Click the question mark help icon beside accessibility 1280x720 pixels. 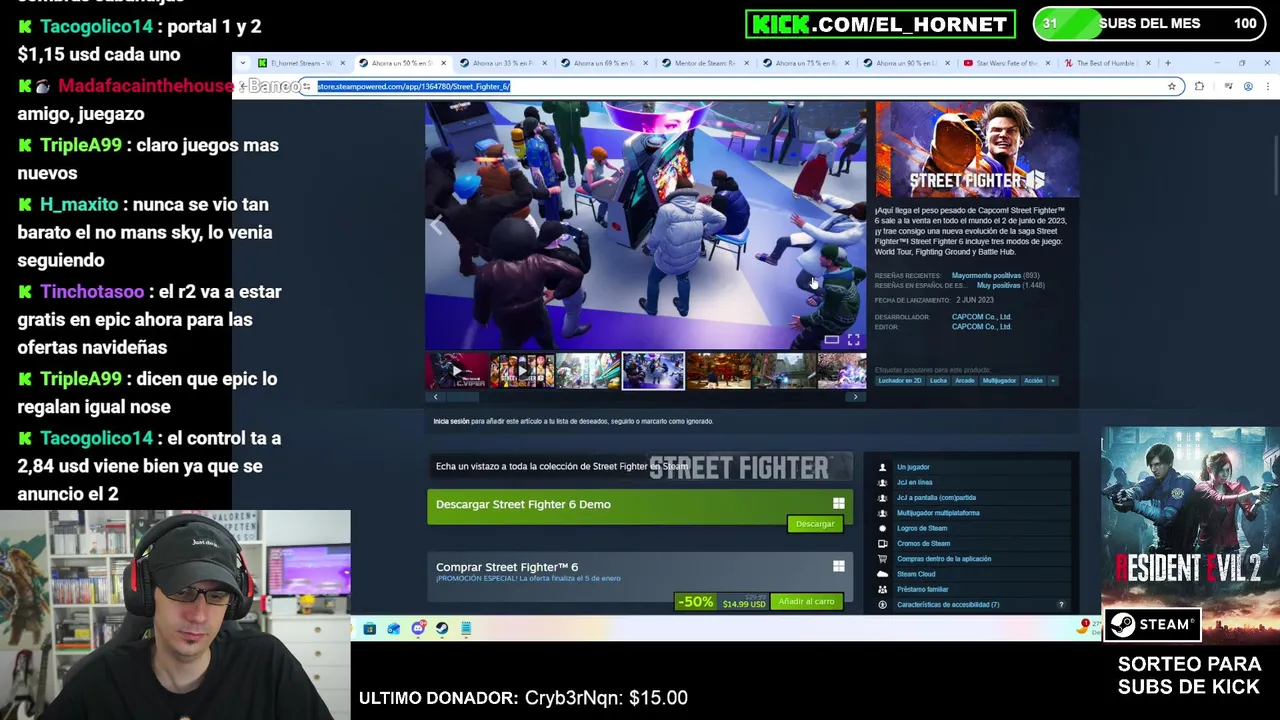tap(1061, 604)
